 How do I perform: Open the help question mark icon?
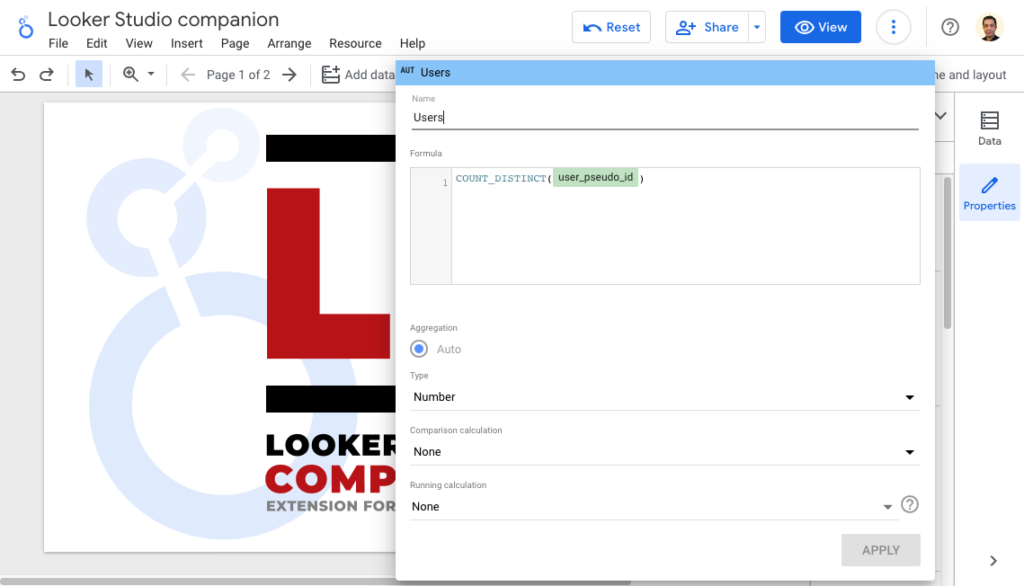(x=950, y=27)
